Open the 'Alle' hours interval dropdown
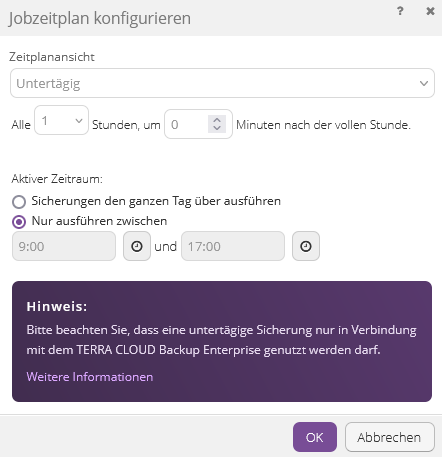 pyautogui.click(x=61, y=120)
